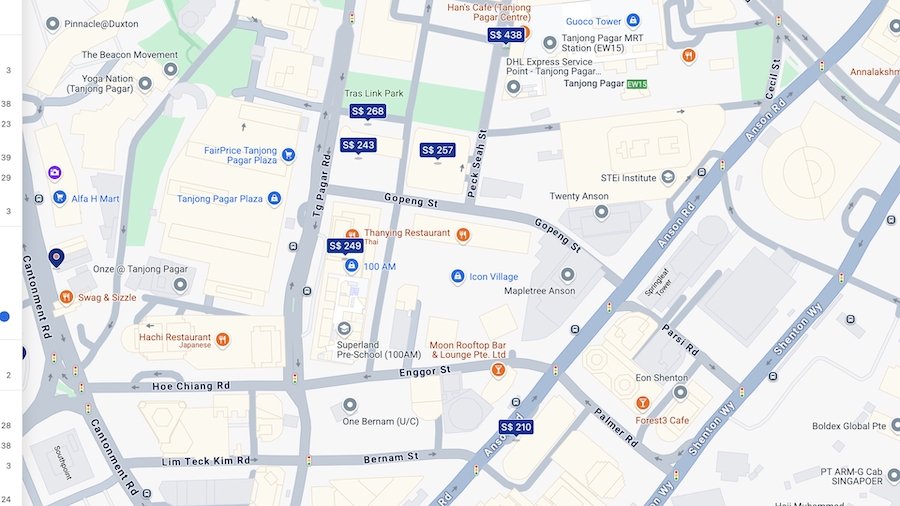Image resolution: width=900 pixels, height=506 pixels.
Task: Select the S$ 210 price marker
Action: coord(516,427)
